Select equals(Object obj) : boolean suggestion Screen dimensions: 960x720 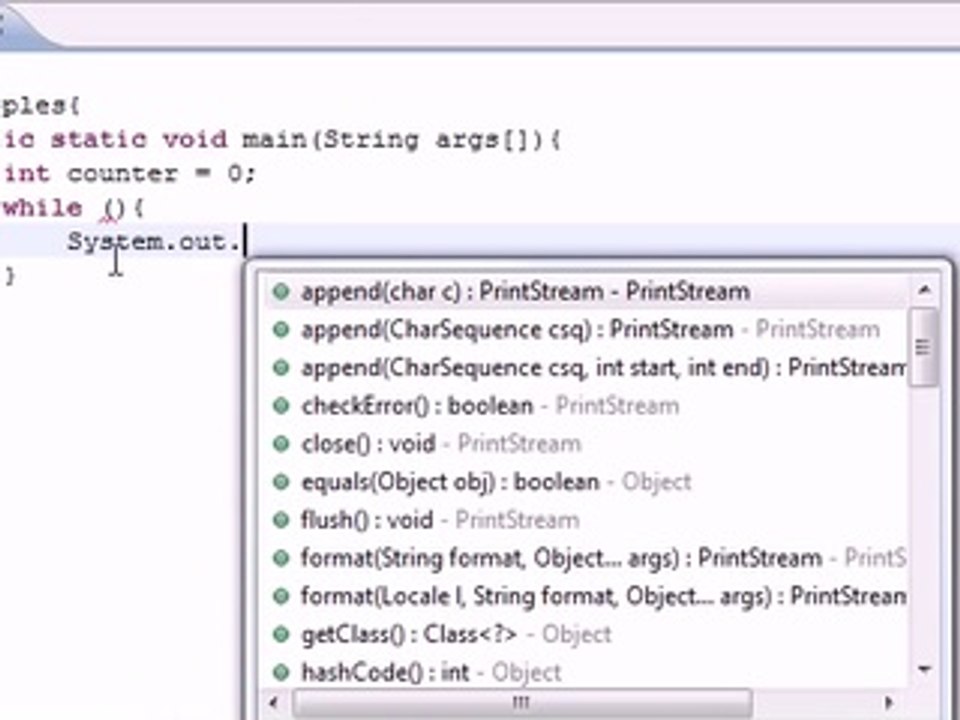587,482
